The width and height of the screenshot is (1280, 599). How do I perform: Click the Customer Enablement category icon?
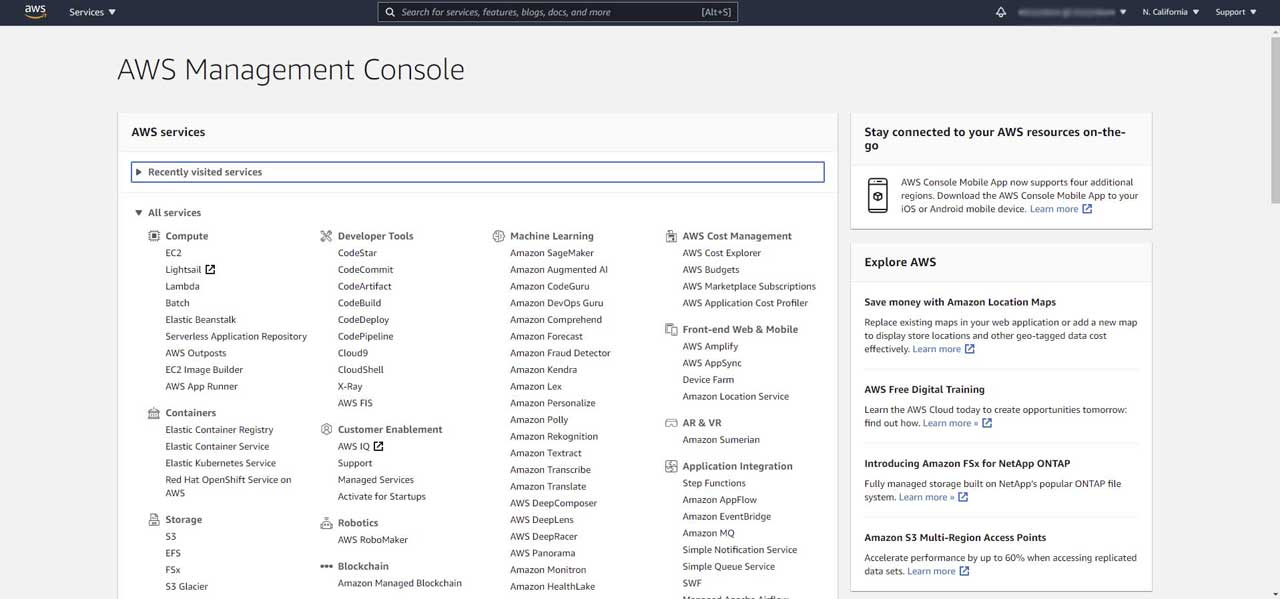point(326,429)
